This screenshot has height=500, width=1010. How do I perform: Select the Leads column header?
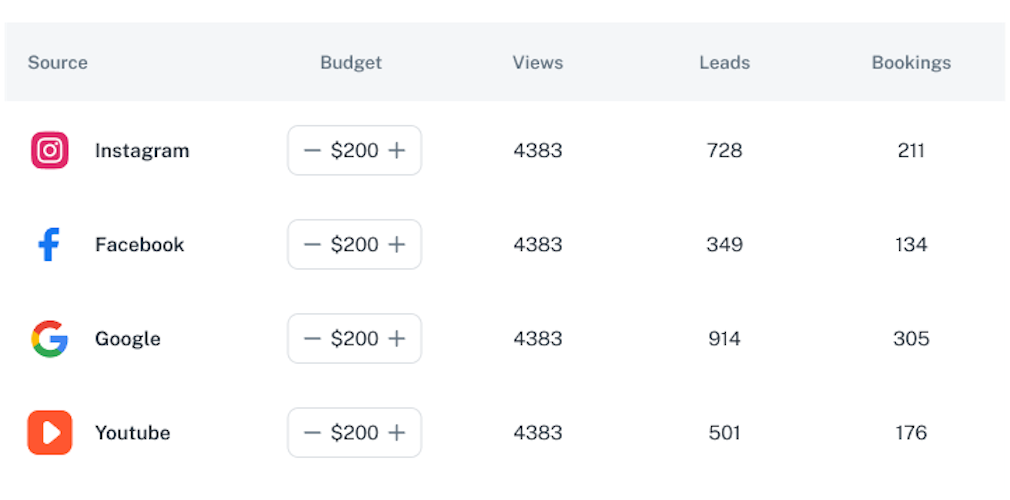point(725,62)
